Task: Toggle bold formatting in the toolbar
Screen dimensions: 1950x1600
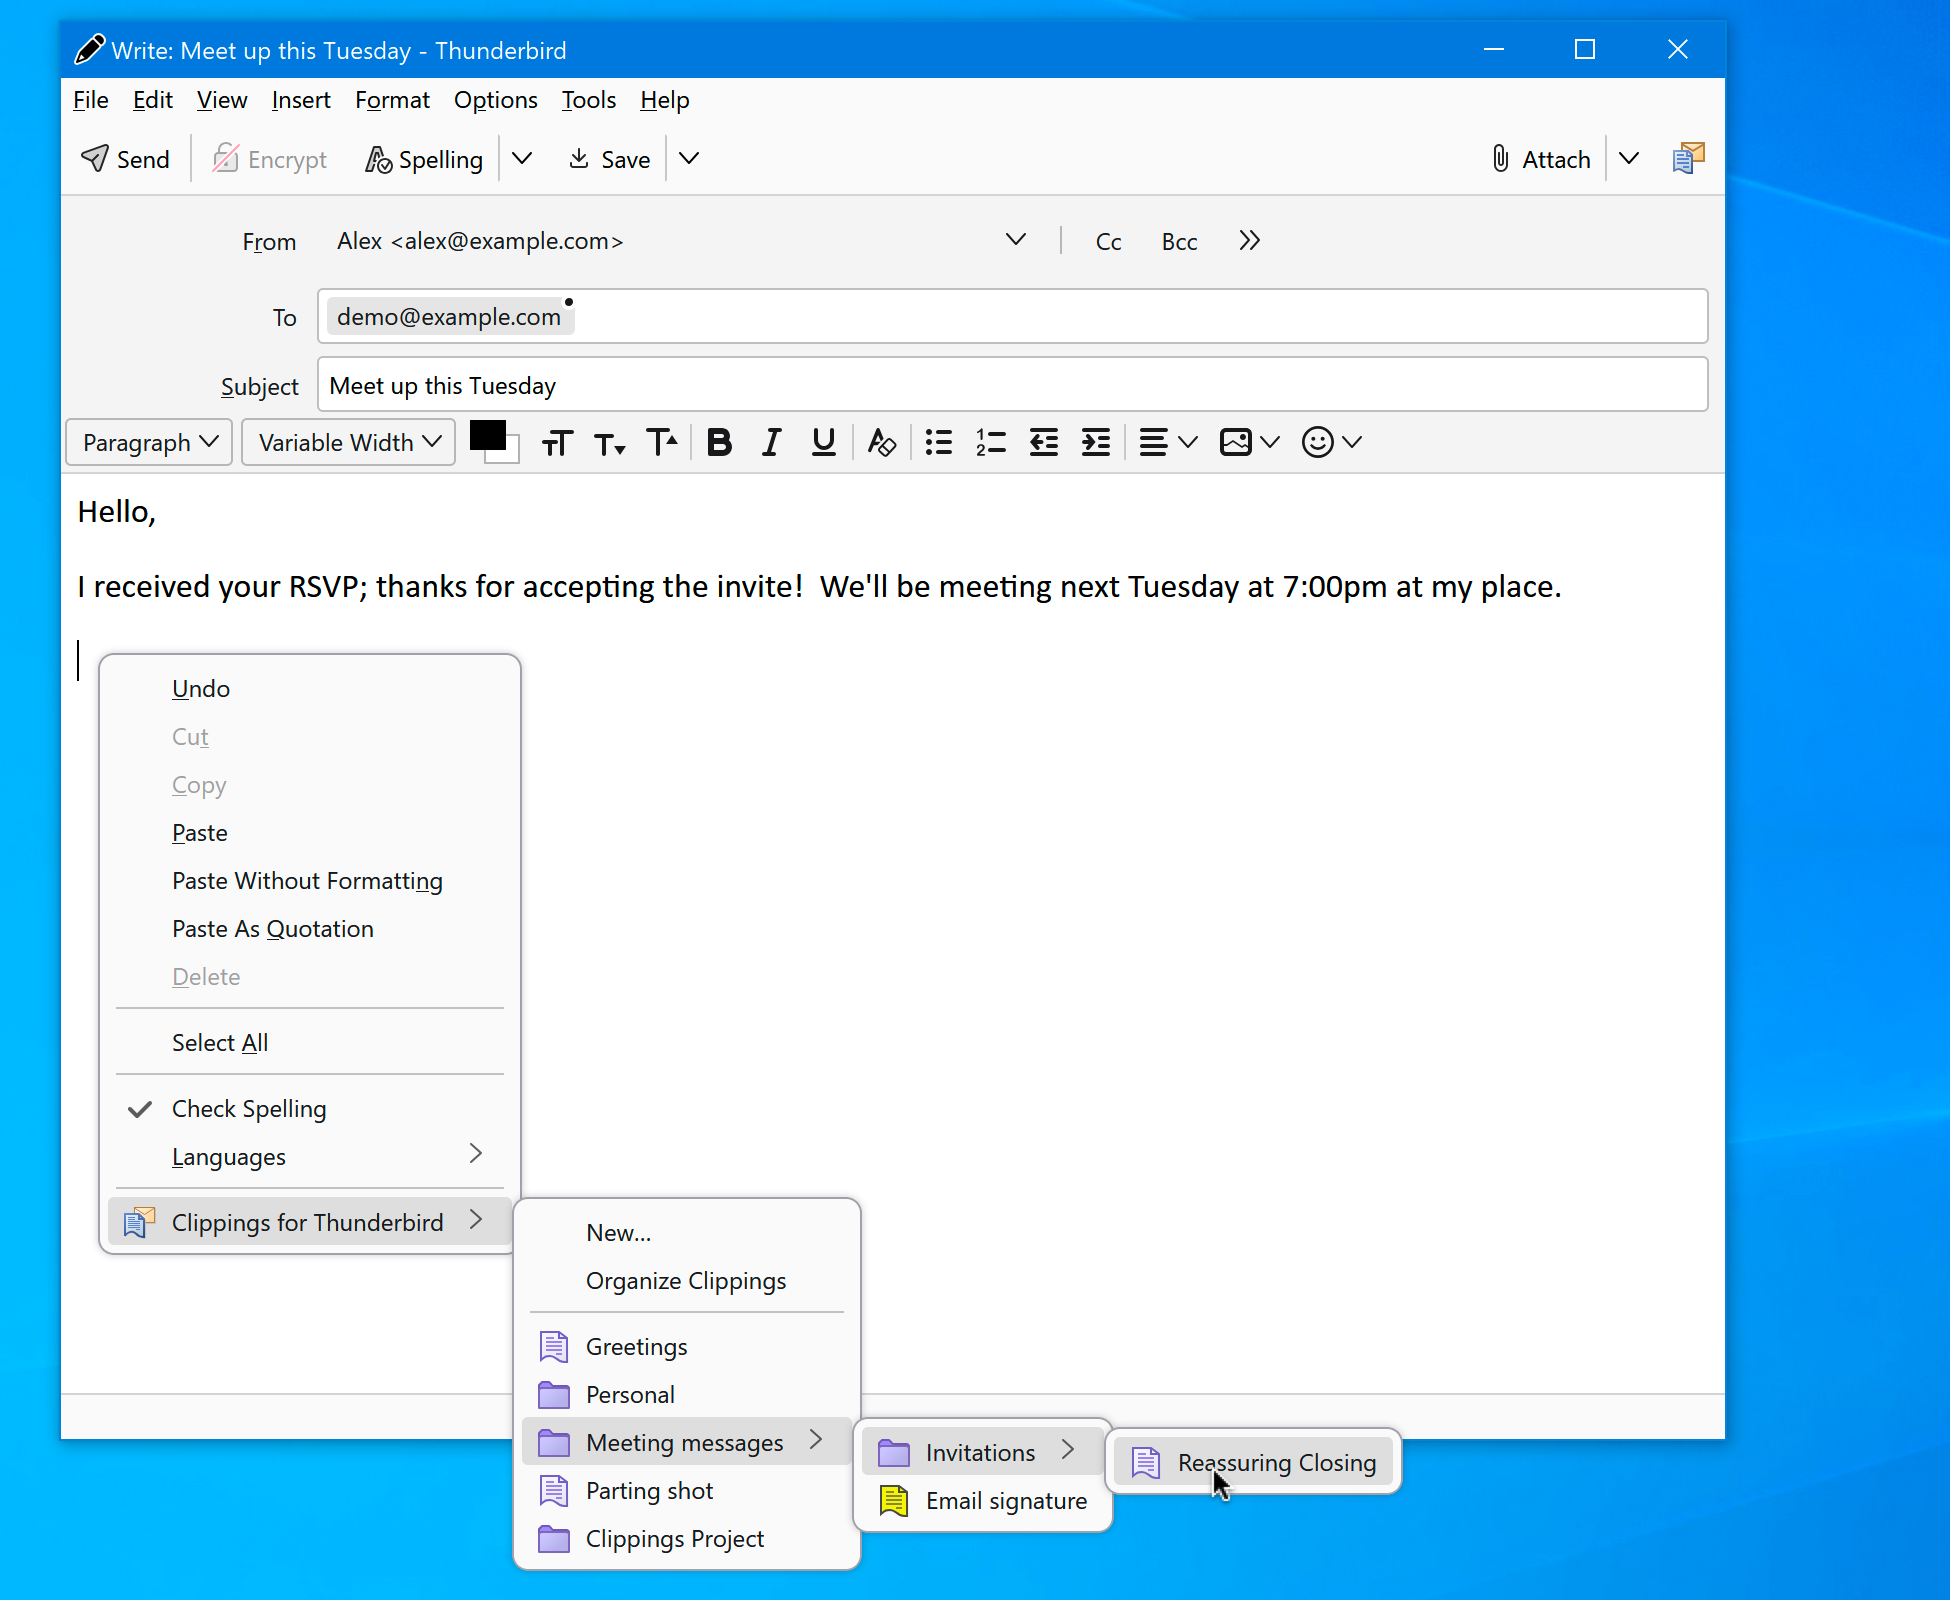Action: click(x=719, y=442)
